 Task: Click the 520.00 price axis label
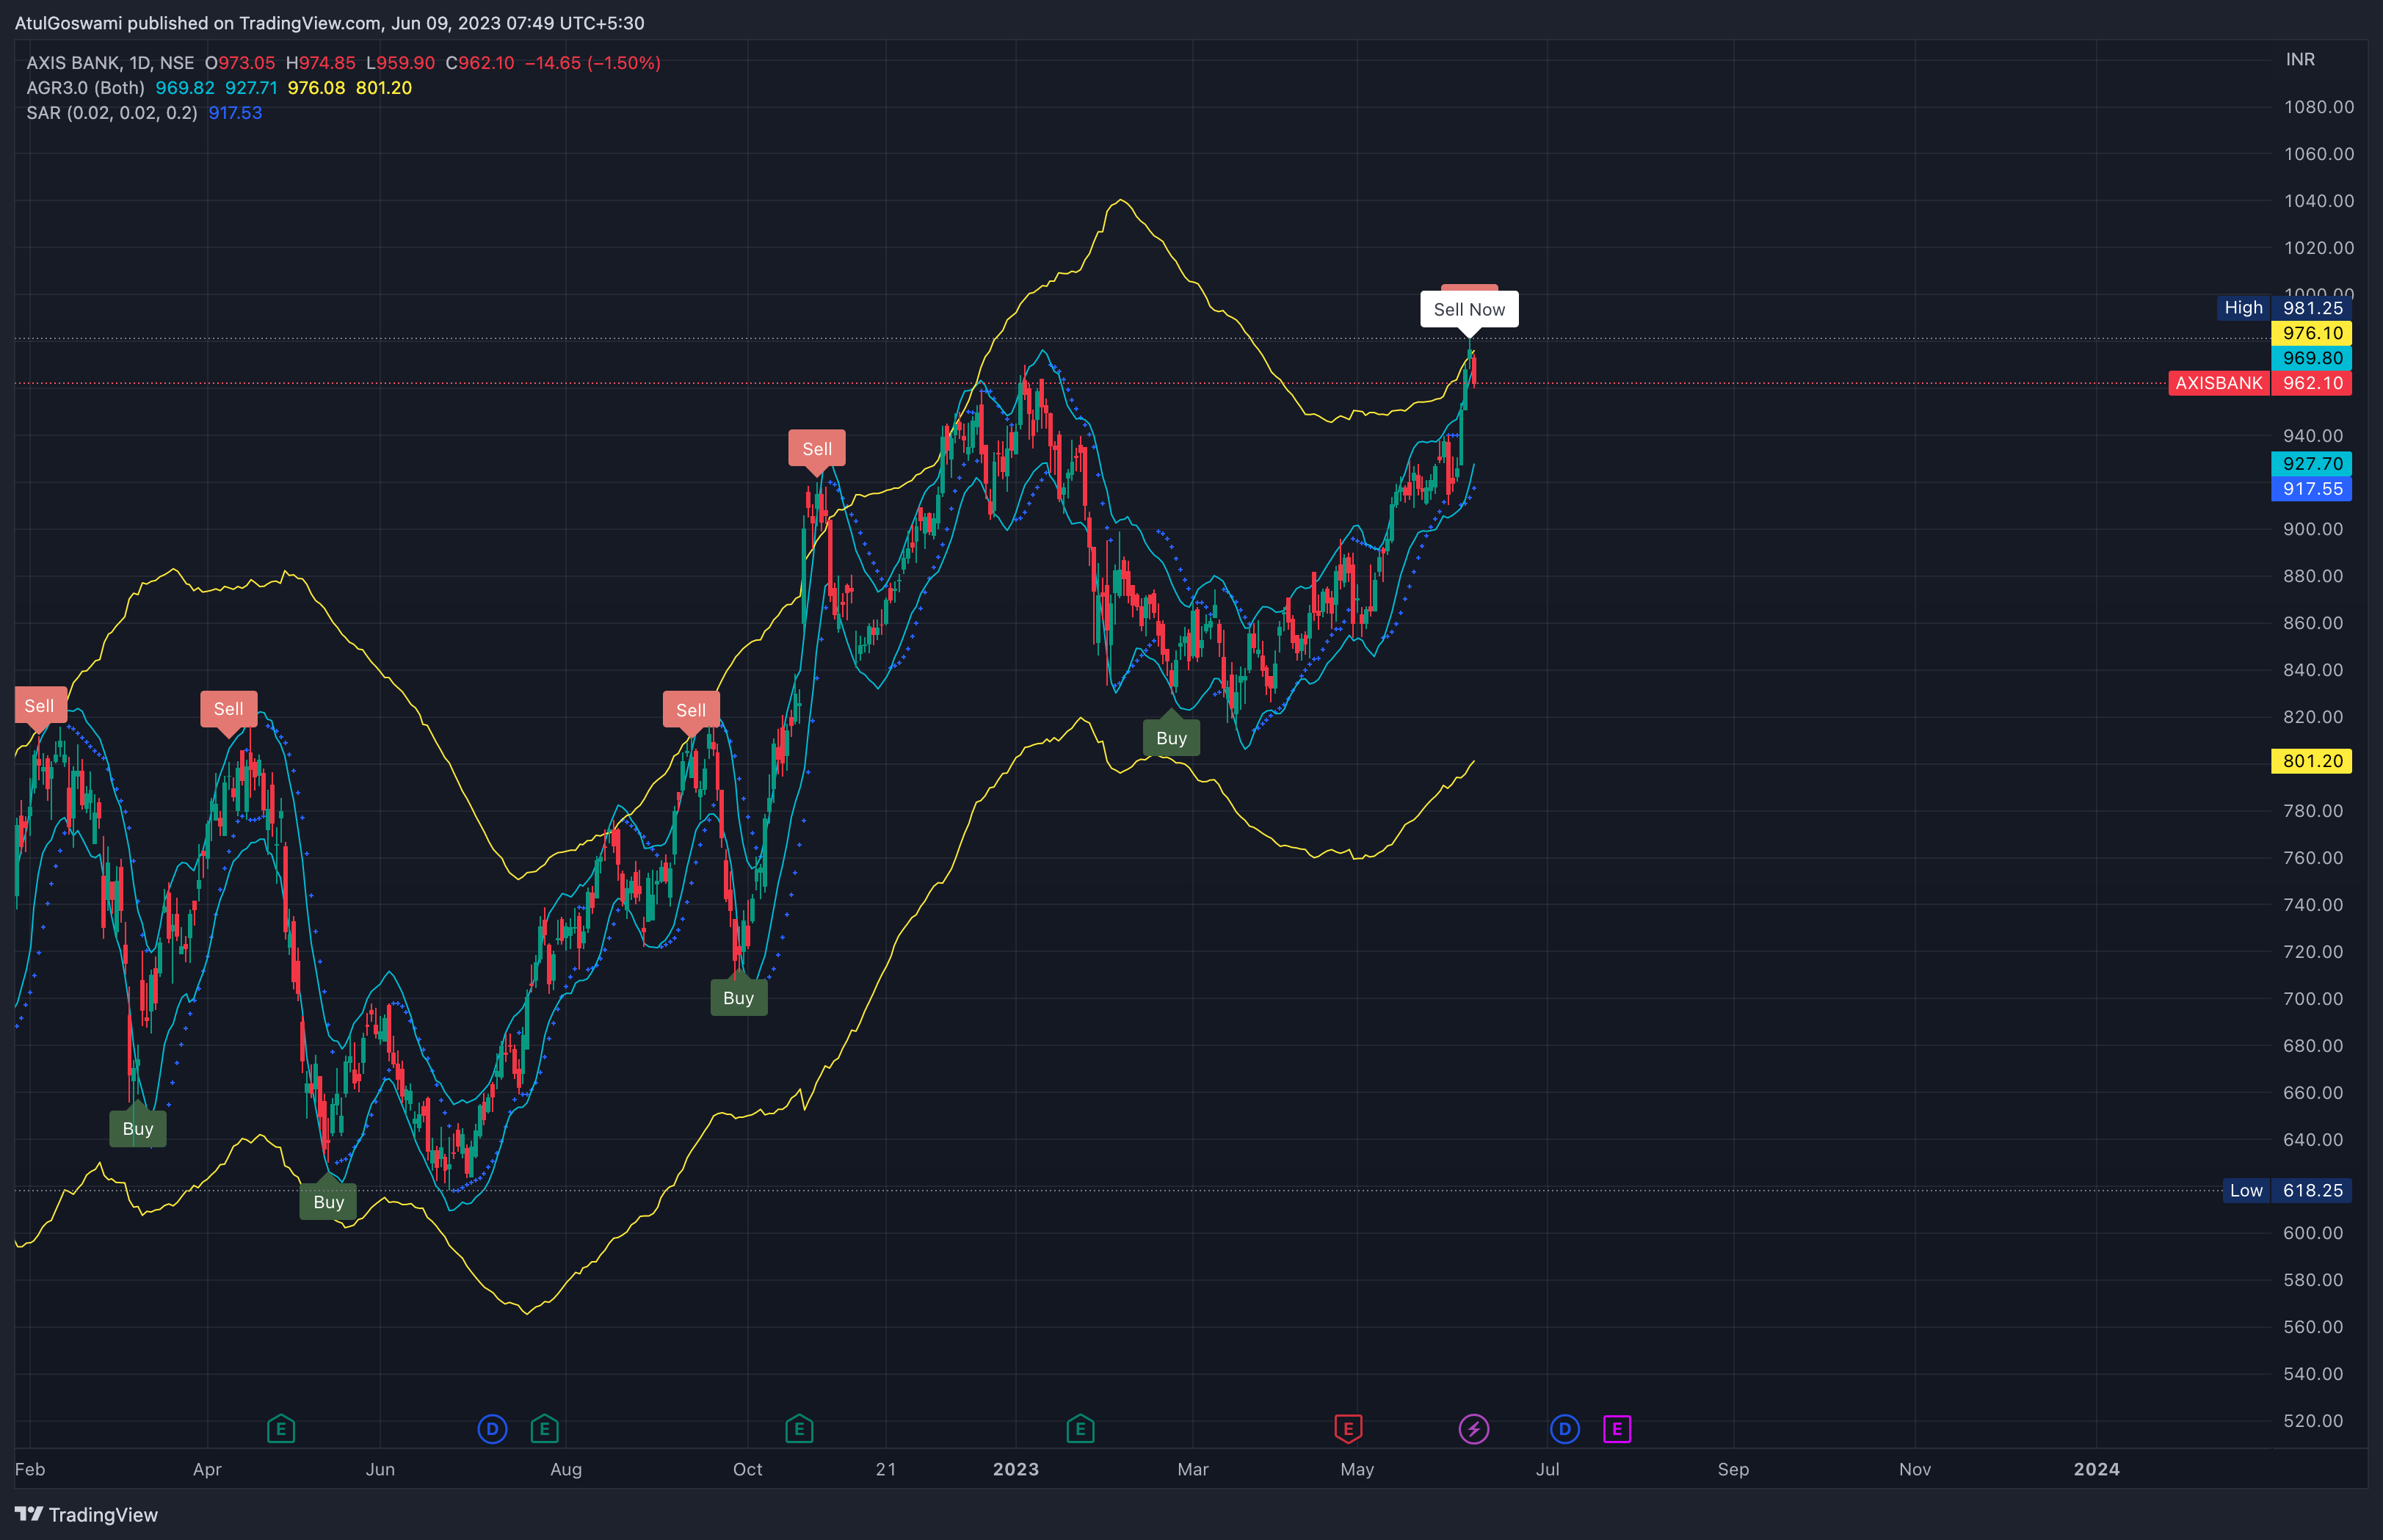coord(2313,1421)
